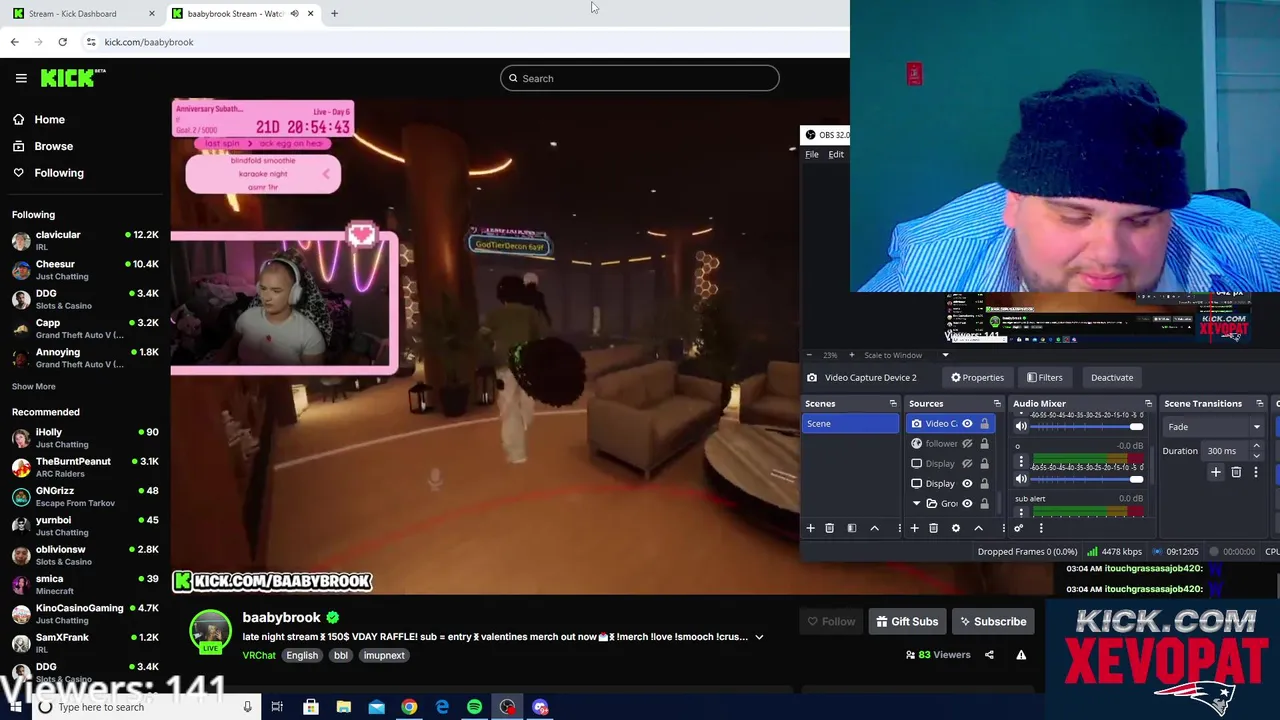Open options menu for the 'o' audio track
Image resolution: width=1280 pixels, height=720 pixels.
(1021, 461)
